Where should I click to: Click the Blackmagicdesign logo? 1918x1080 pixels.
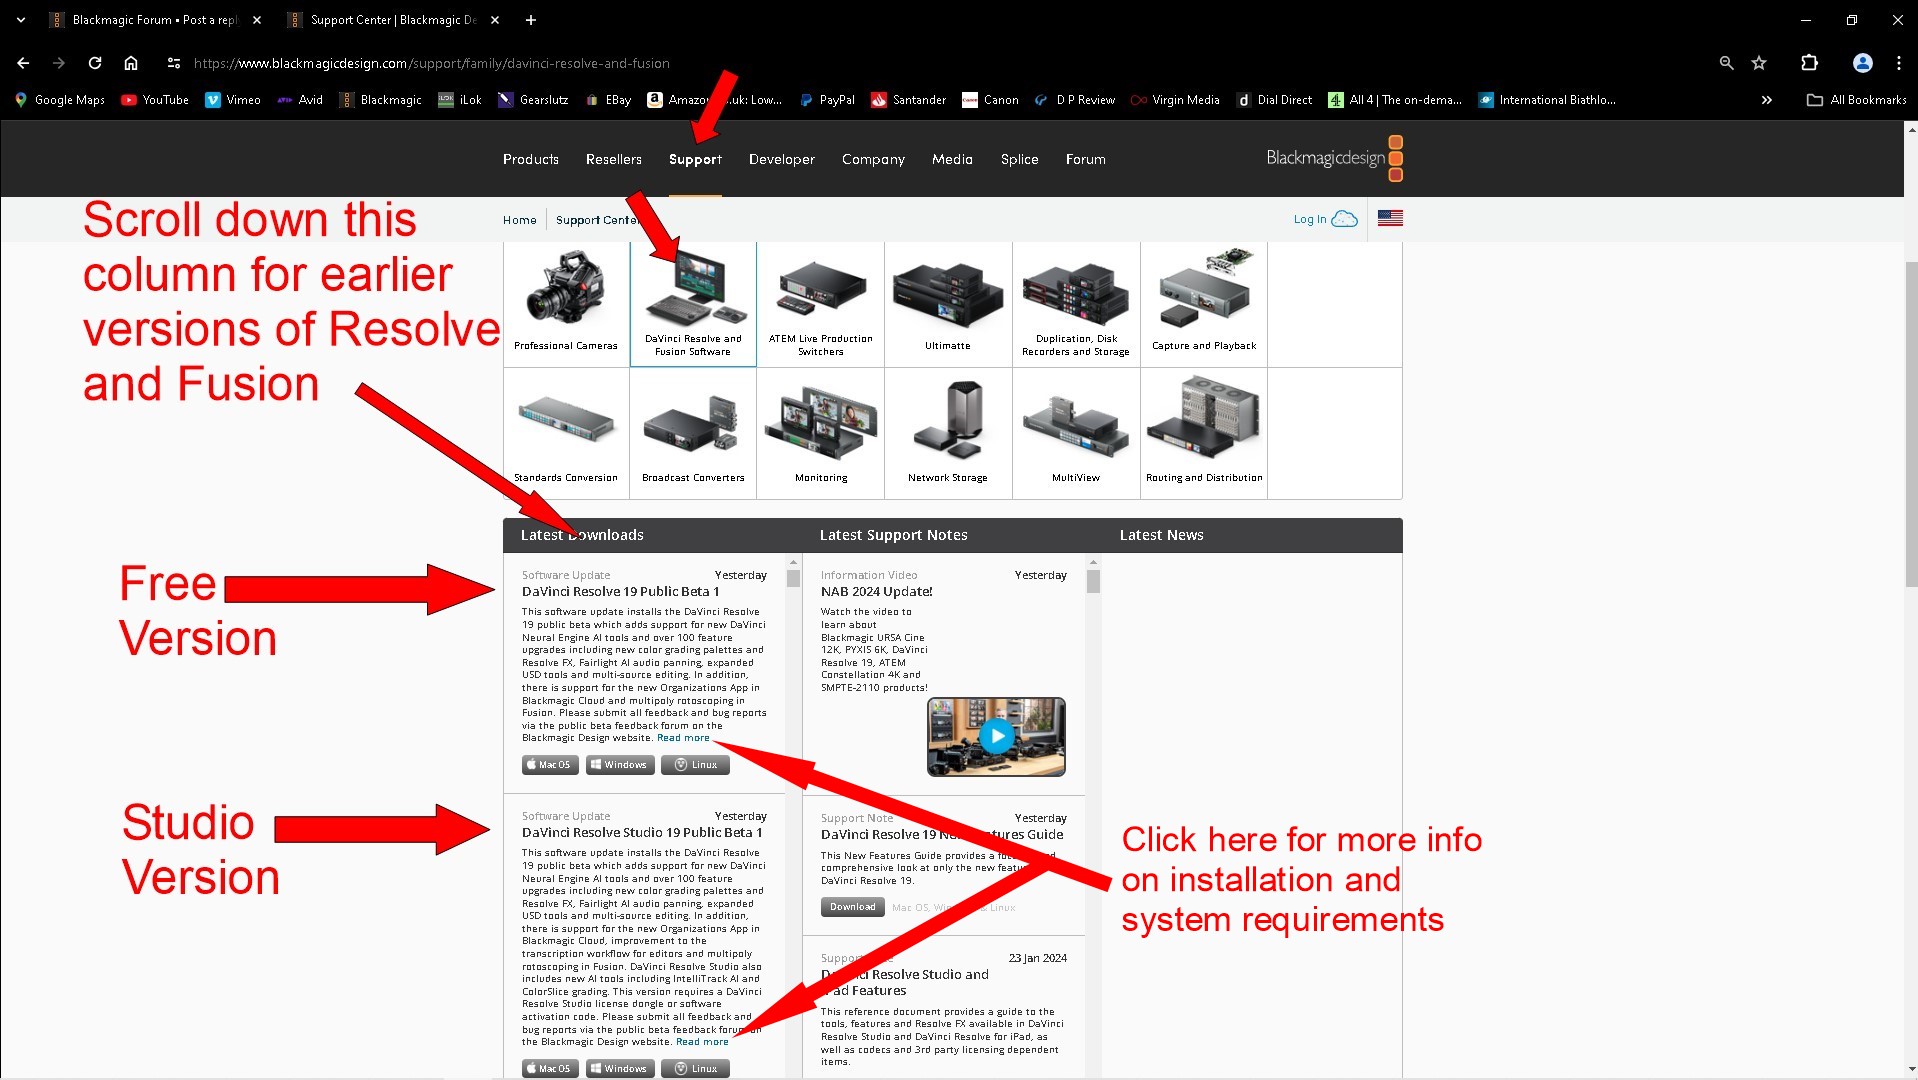(1334, 158)
